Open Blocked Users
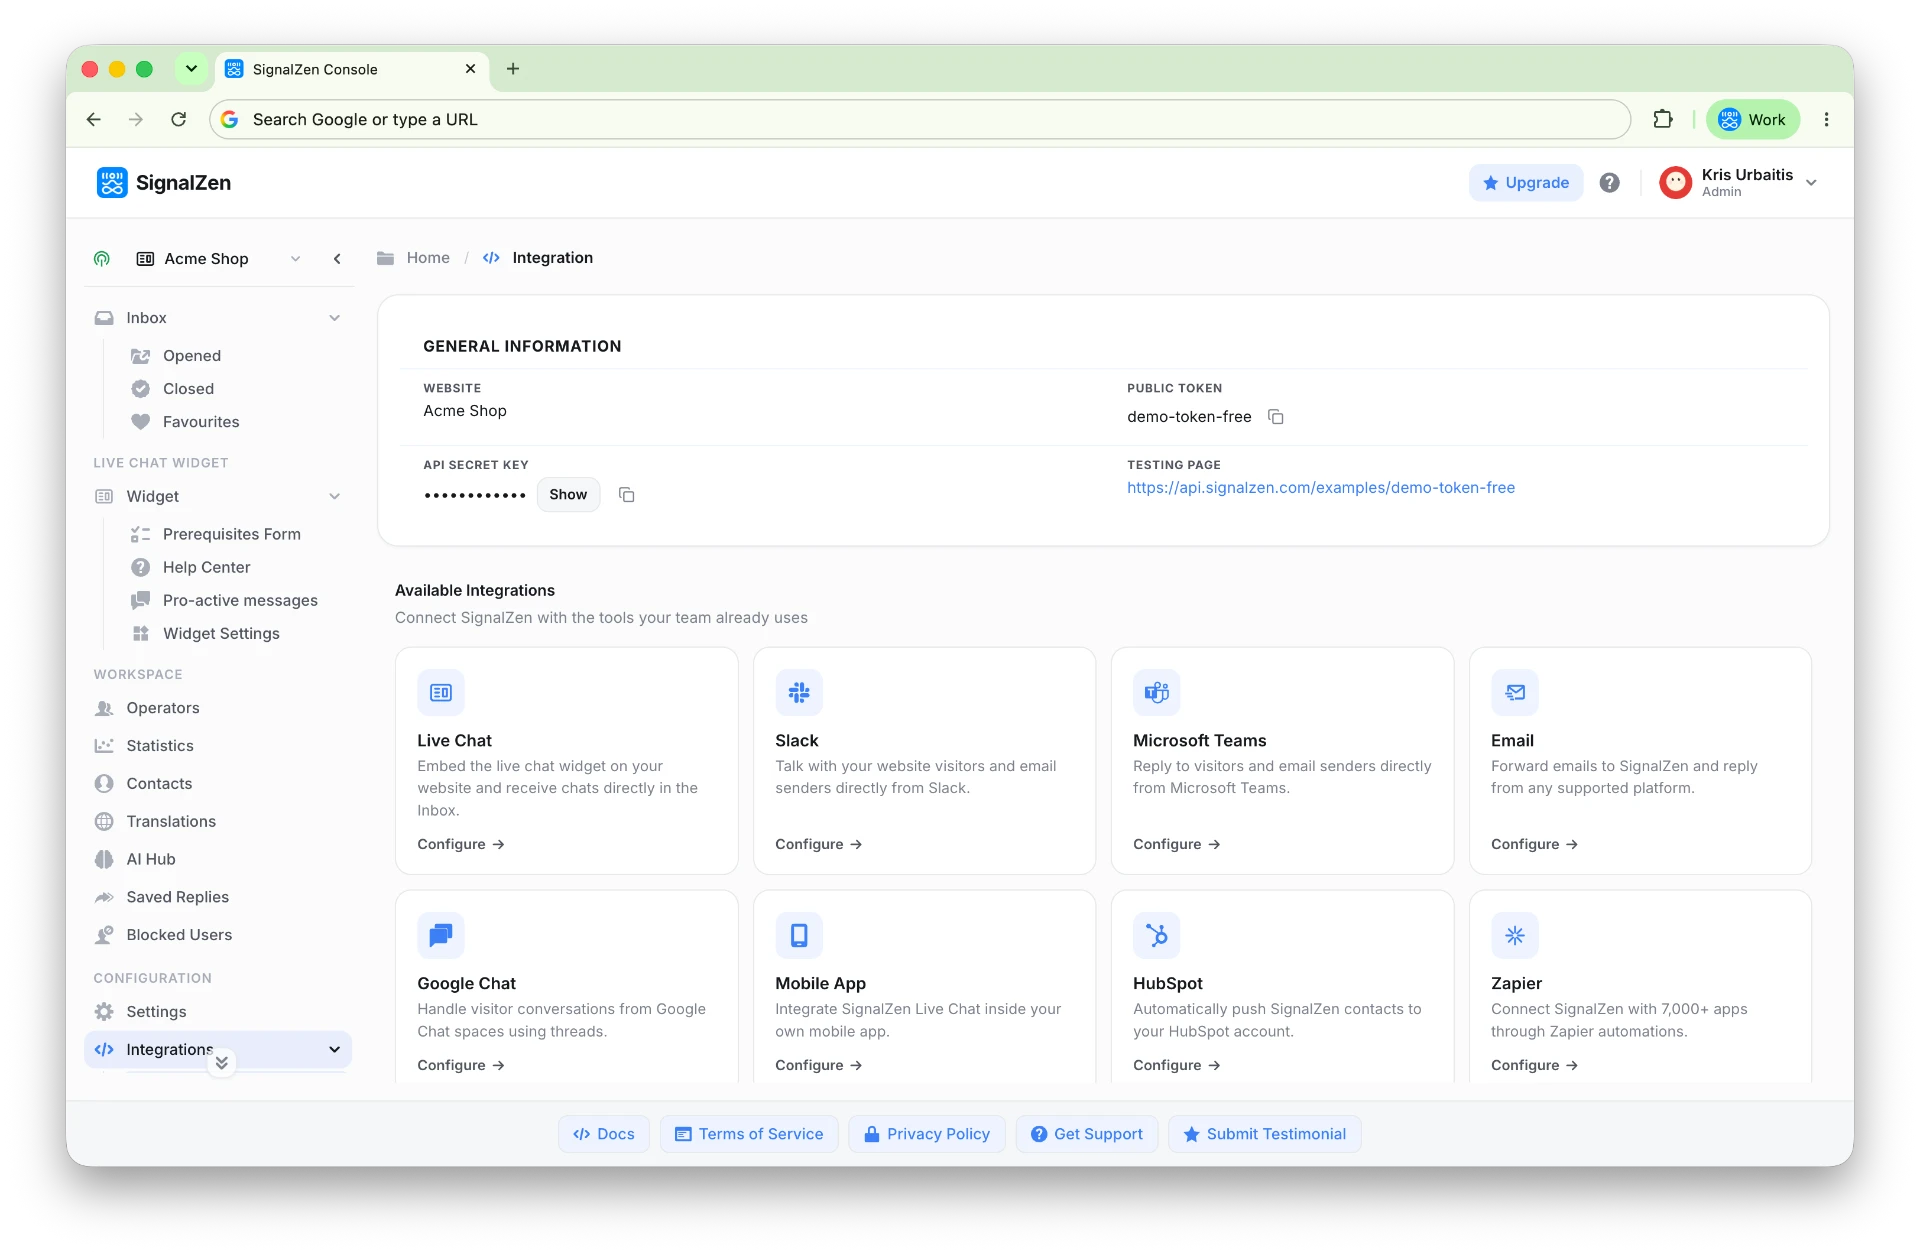 [x=179, y=935]
